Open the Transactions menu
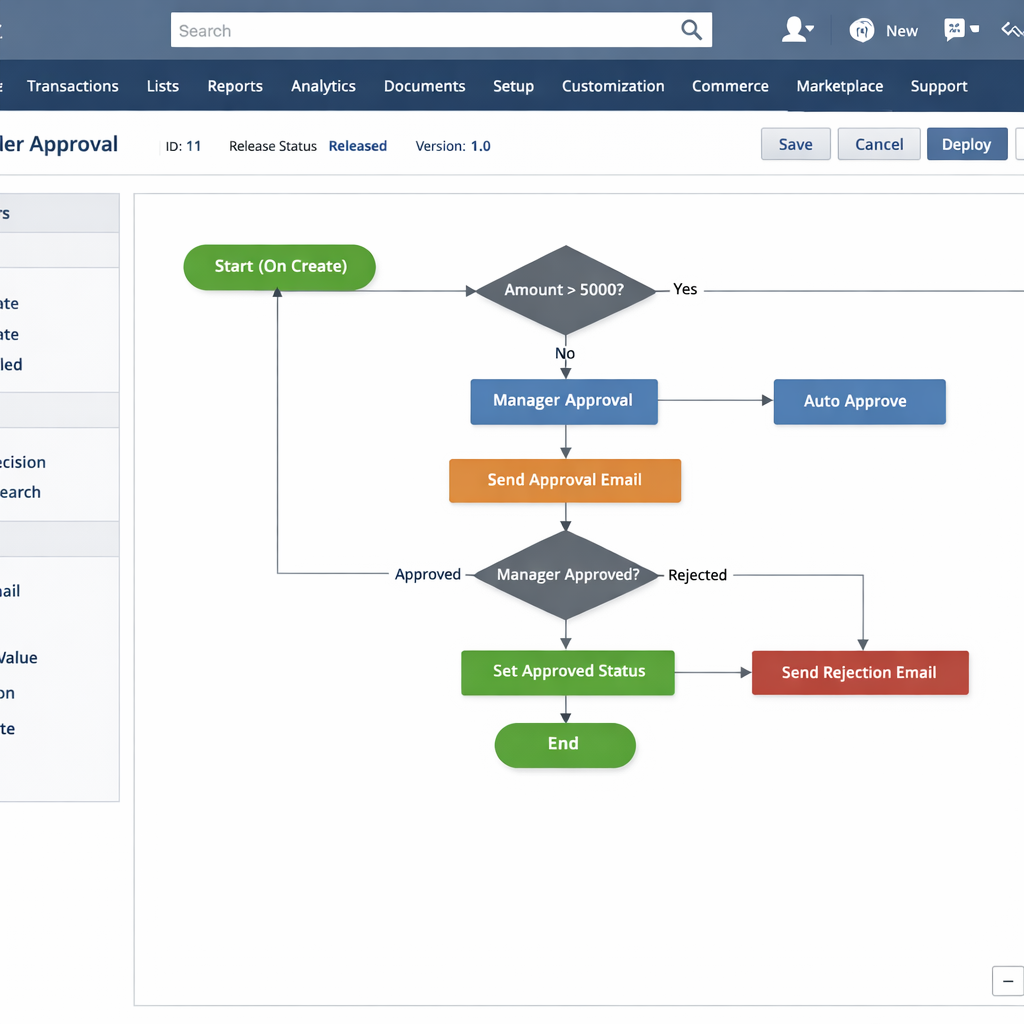This screenshot has width=1024, height=1024. (73, 86)
